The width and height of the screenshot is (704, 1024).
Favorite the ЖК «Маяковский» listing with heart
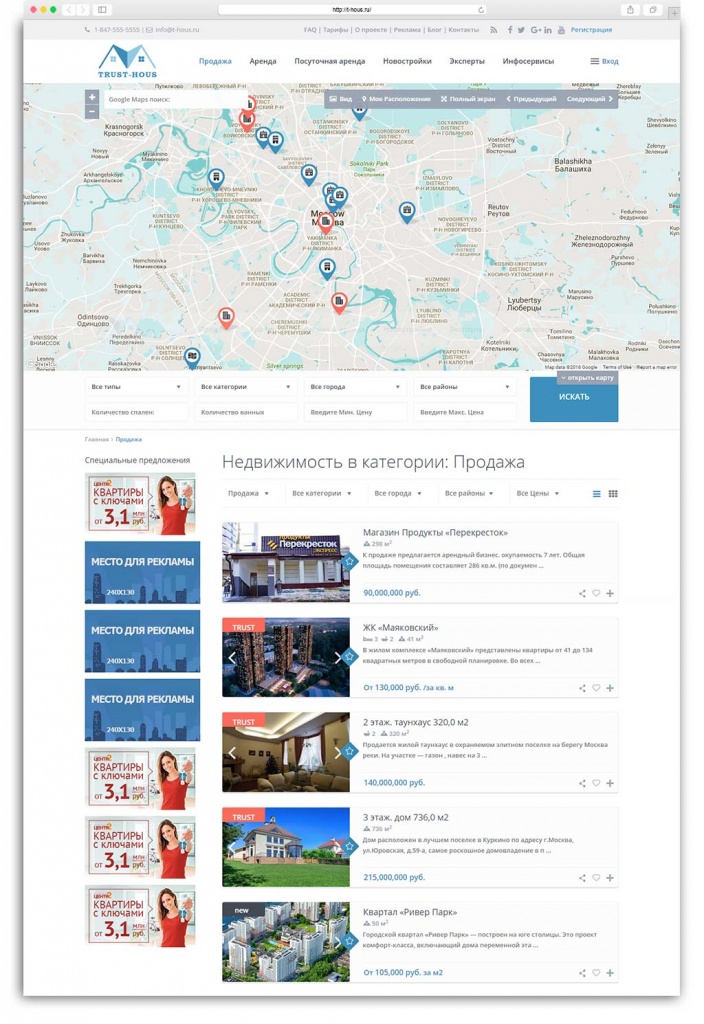596,688
